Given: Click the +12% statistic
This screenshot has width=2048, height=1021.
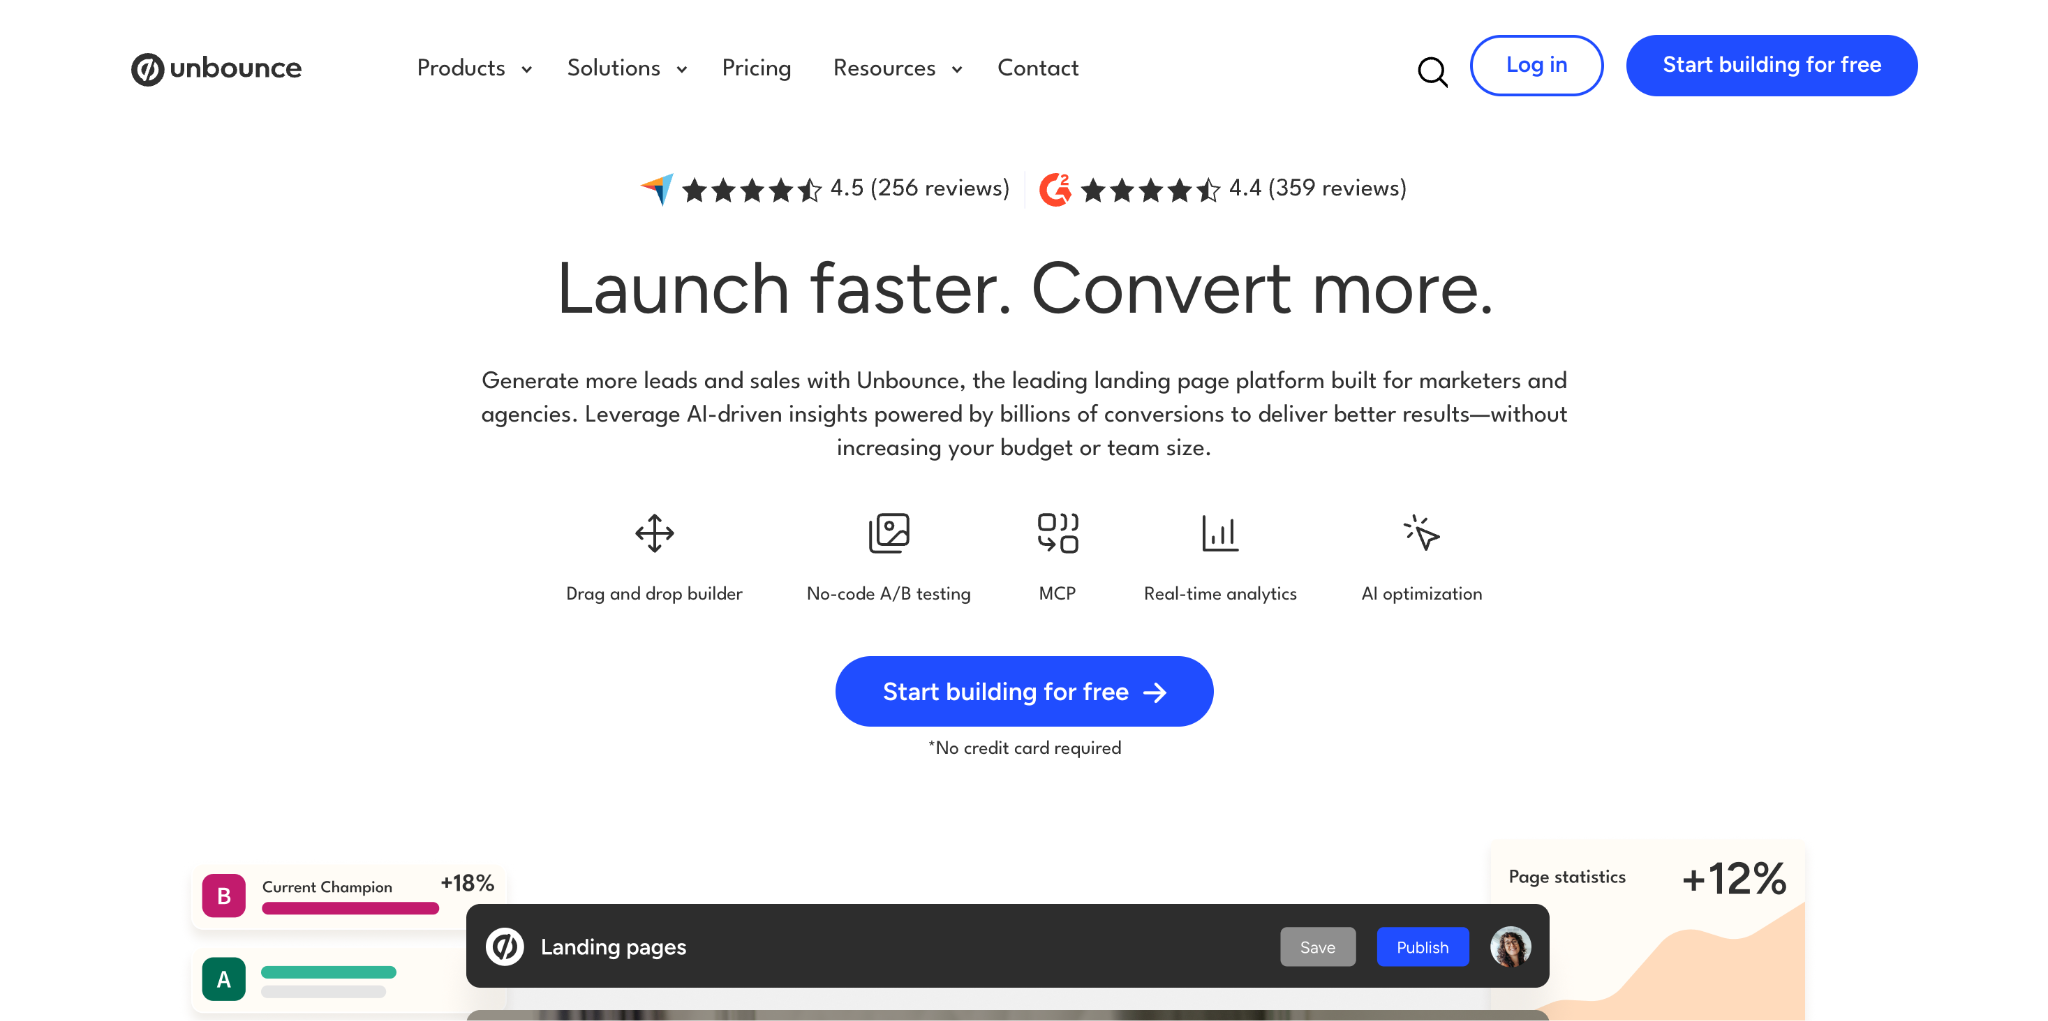Looking at the screenshot, I should tap(1734, 879).
